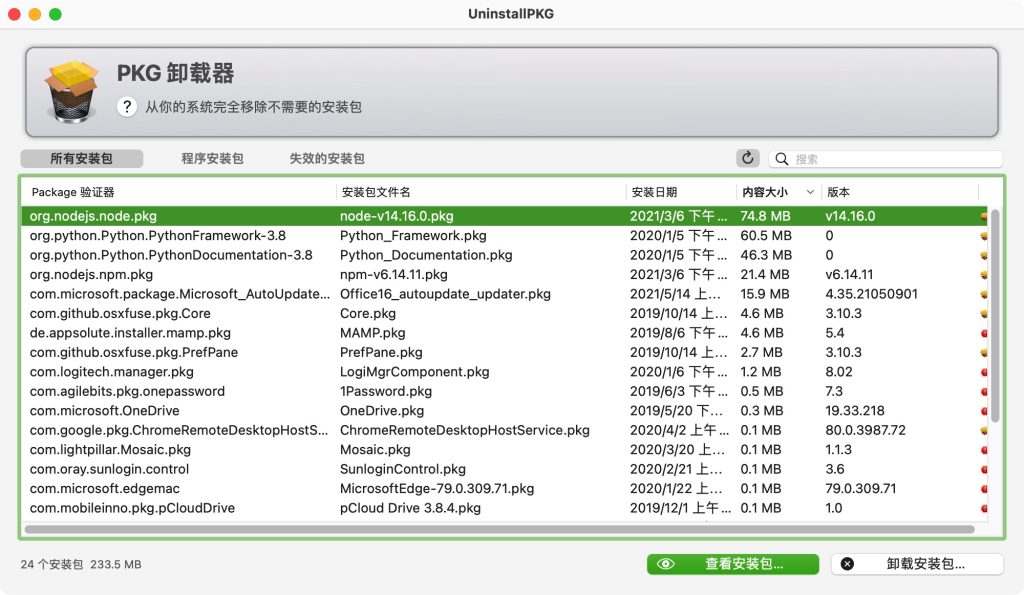Click the help question mark icon

tap(127, 106)
